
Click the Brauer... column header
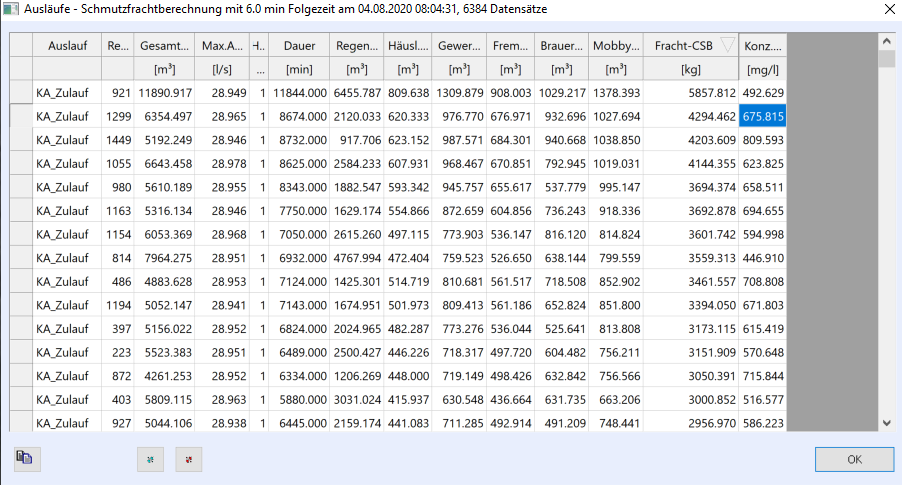(x=561, y=45)
